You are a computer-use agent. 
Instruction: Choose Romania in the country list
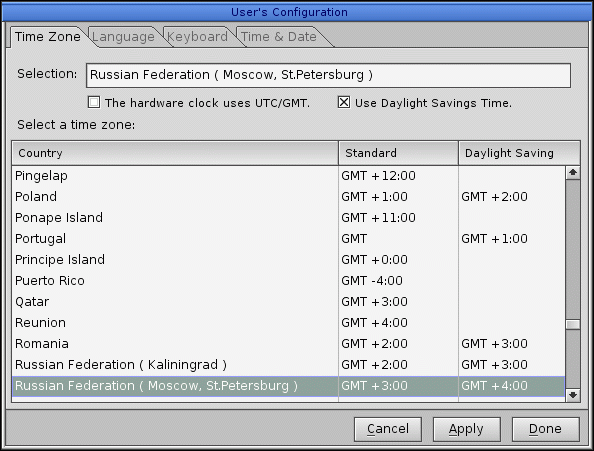tap(288, 344)
